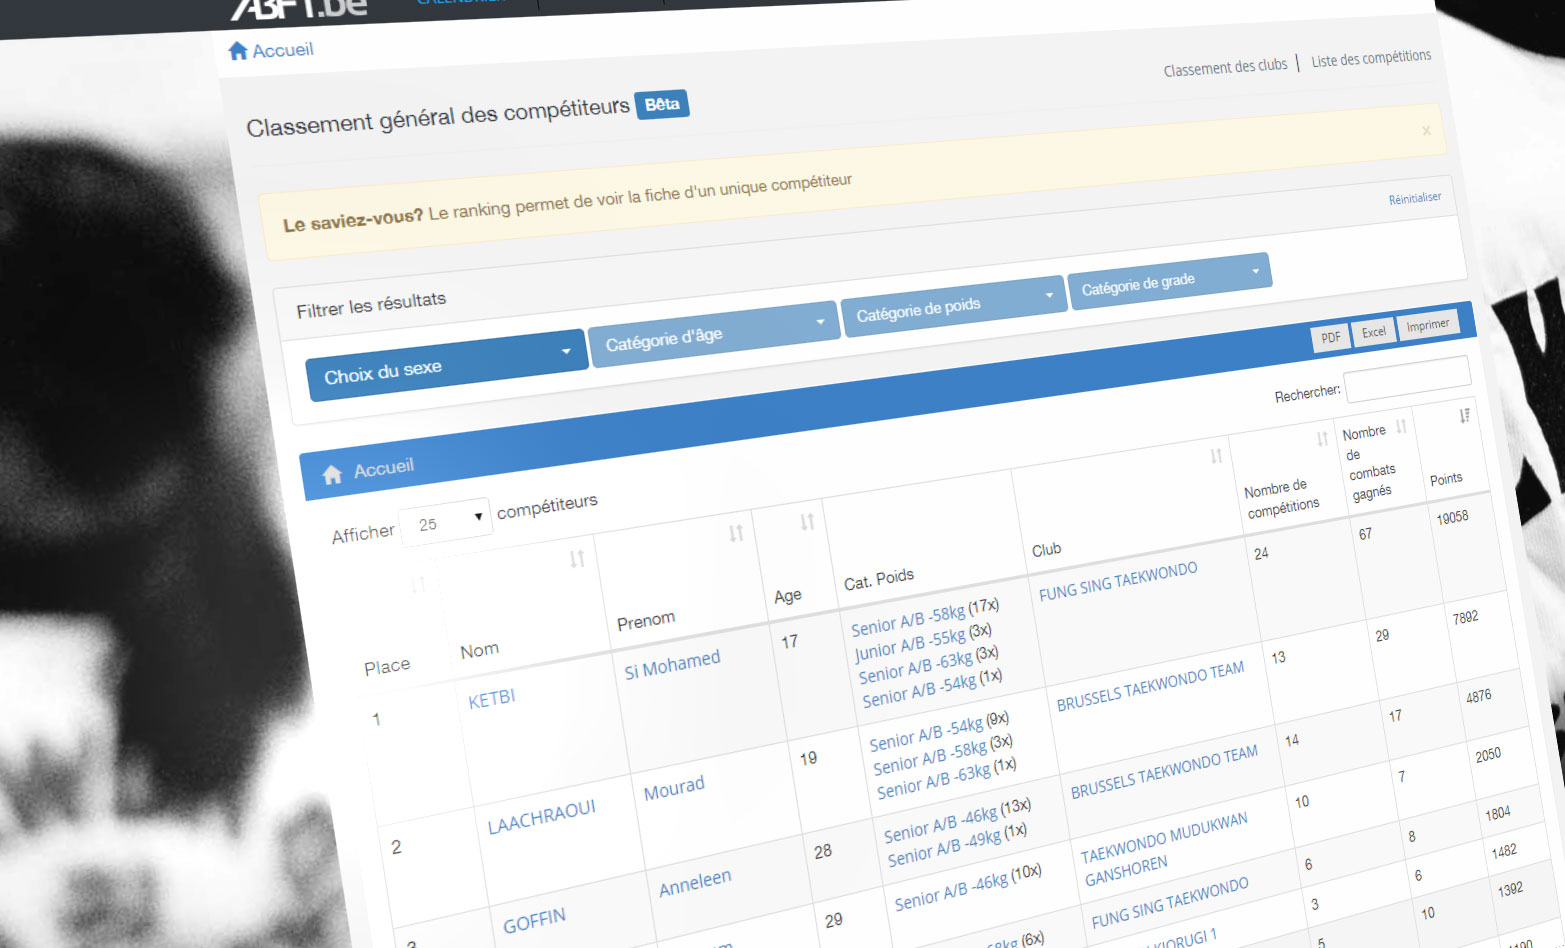This screenshot has width=1565, height=948.
Task: Click the Club column sort icon
Action: [x=1216, y=456]
